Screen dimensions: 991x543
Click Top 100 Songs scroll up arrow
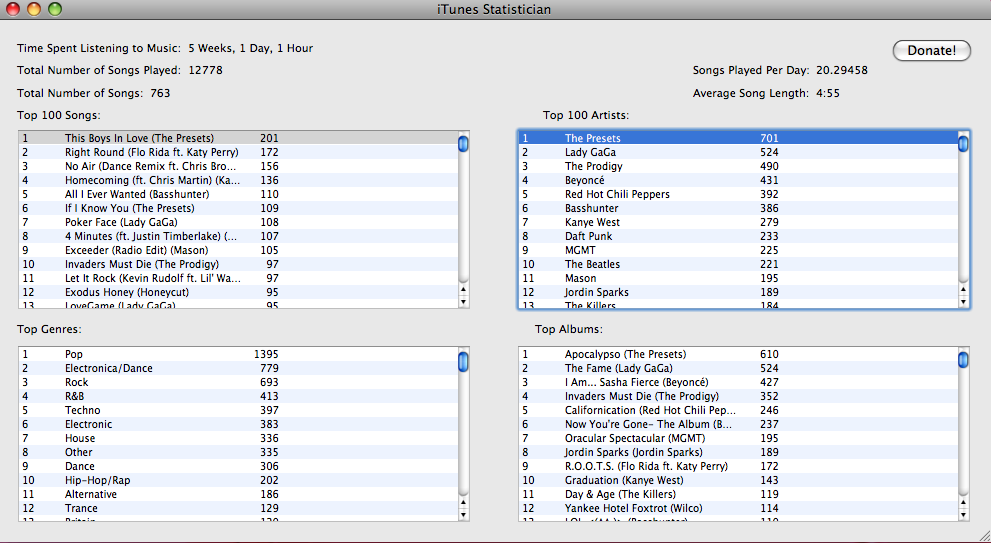tap(463, 290)
